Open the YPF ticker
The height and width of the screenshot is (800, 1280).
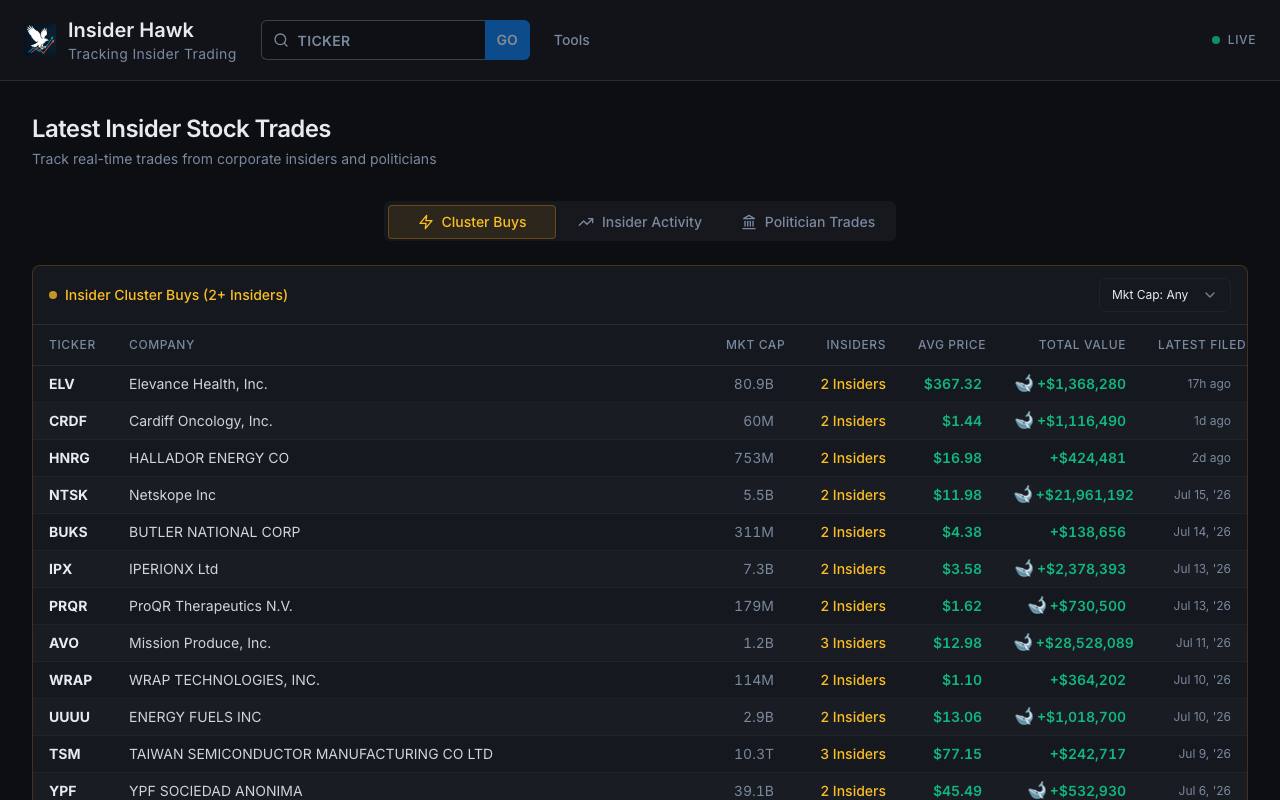click(63, 791)
